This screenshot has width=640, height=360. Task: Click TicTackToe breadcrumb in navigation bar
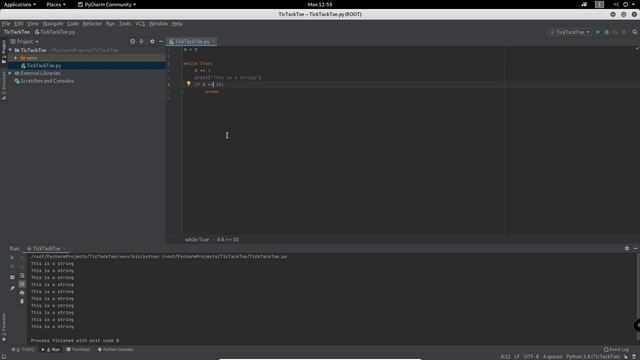point(17,32)
